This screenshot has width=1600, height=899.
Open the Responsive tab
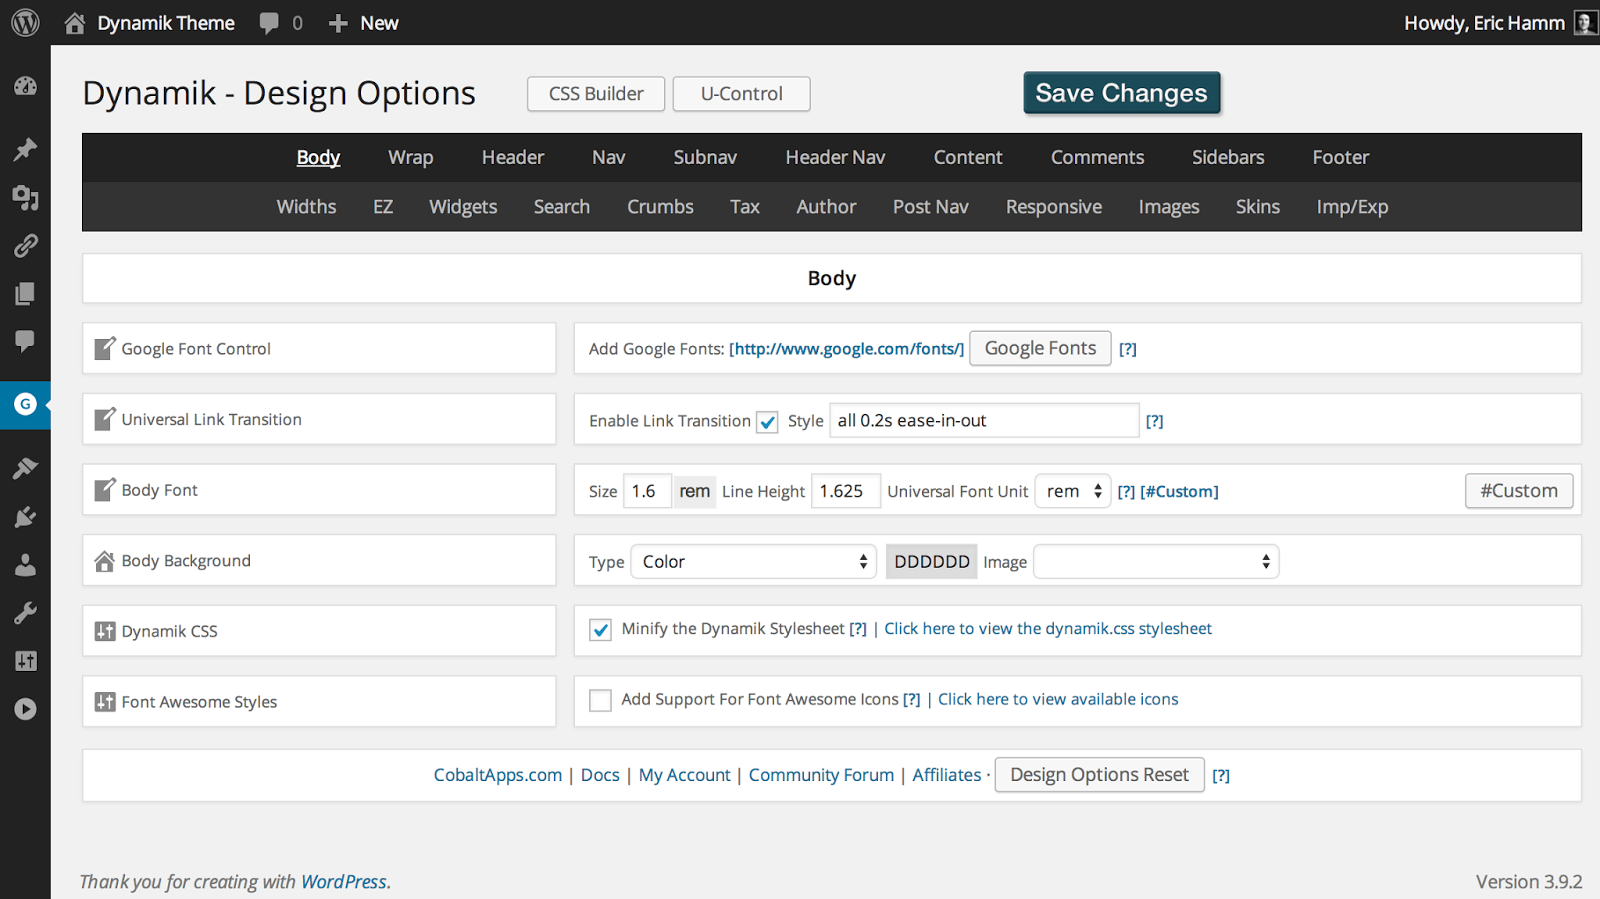click(1054, 207)
